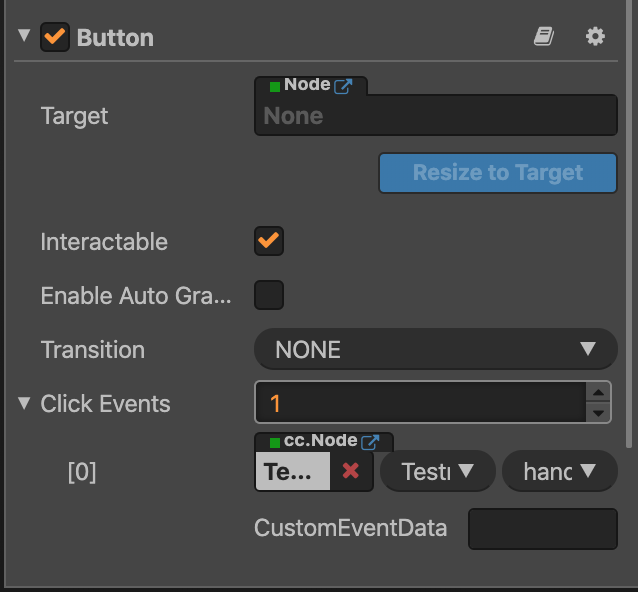
Task: Increment Click Events count with up arrow
Action: click(598, 393)
